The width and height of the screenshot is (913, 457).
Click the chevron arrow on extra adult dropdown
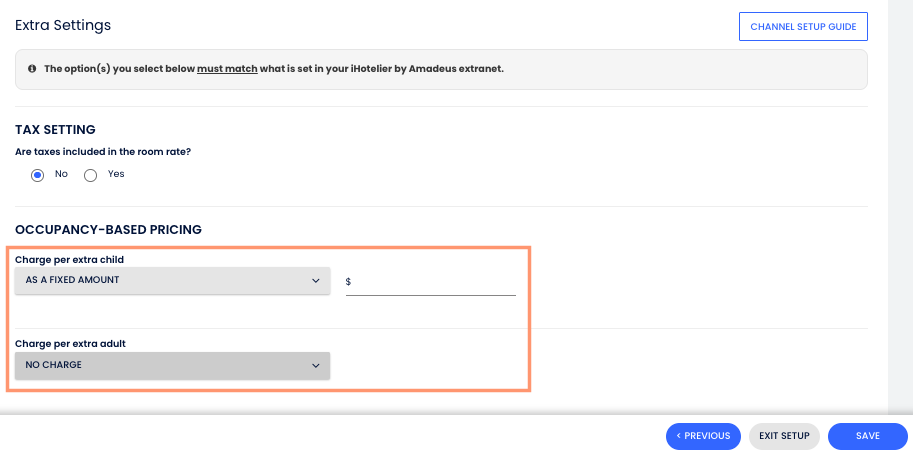315,366
